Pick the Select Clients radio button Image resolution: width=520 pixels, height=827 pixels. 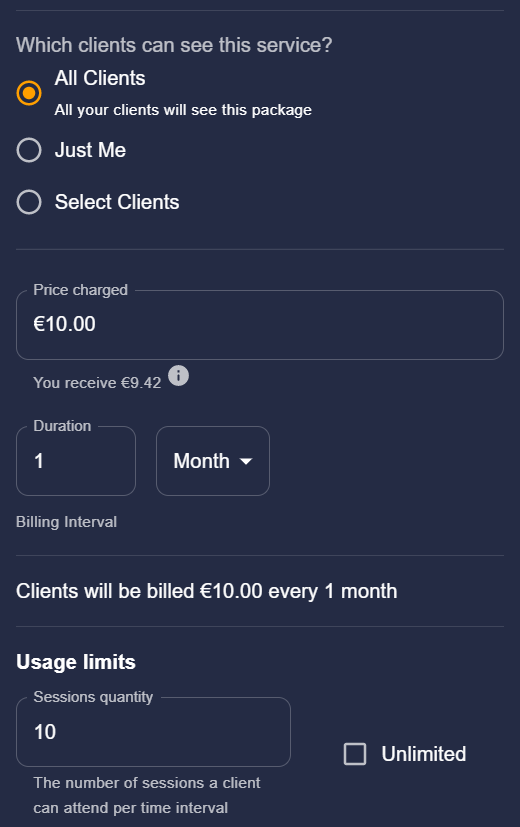point(29,202)
